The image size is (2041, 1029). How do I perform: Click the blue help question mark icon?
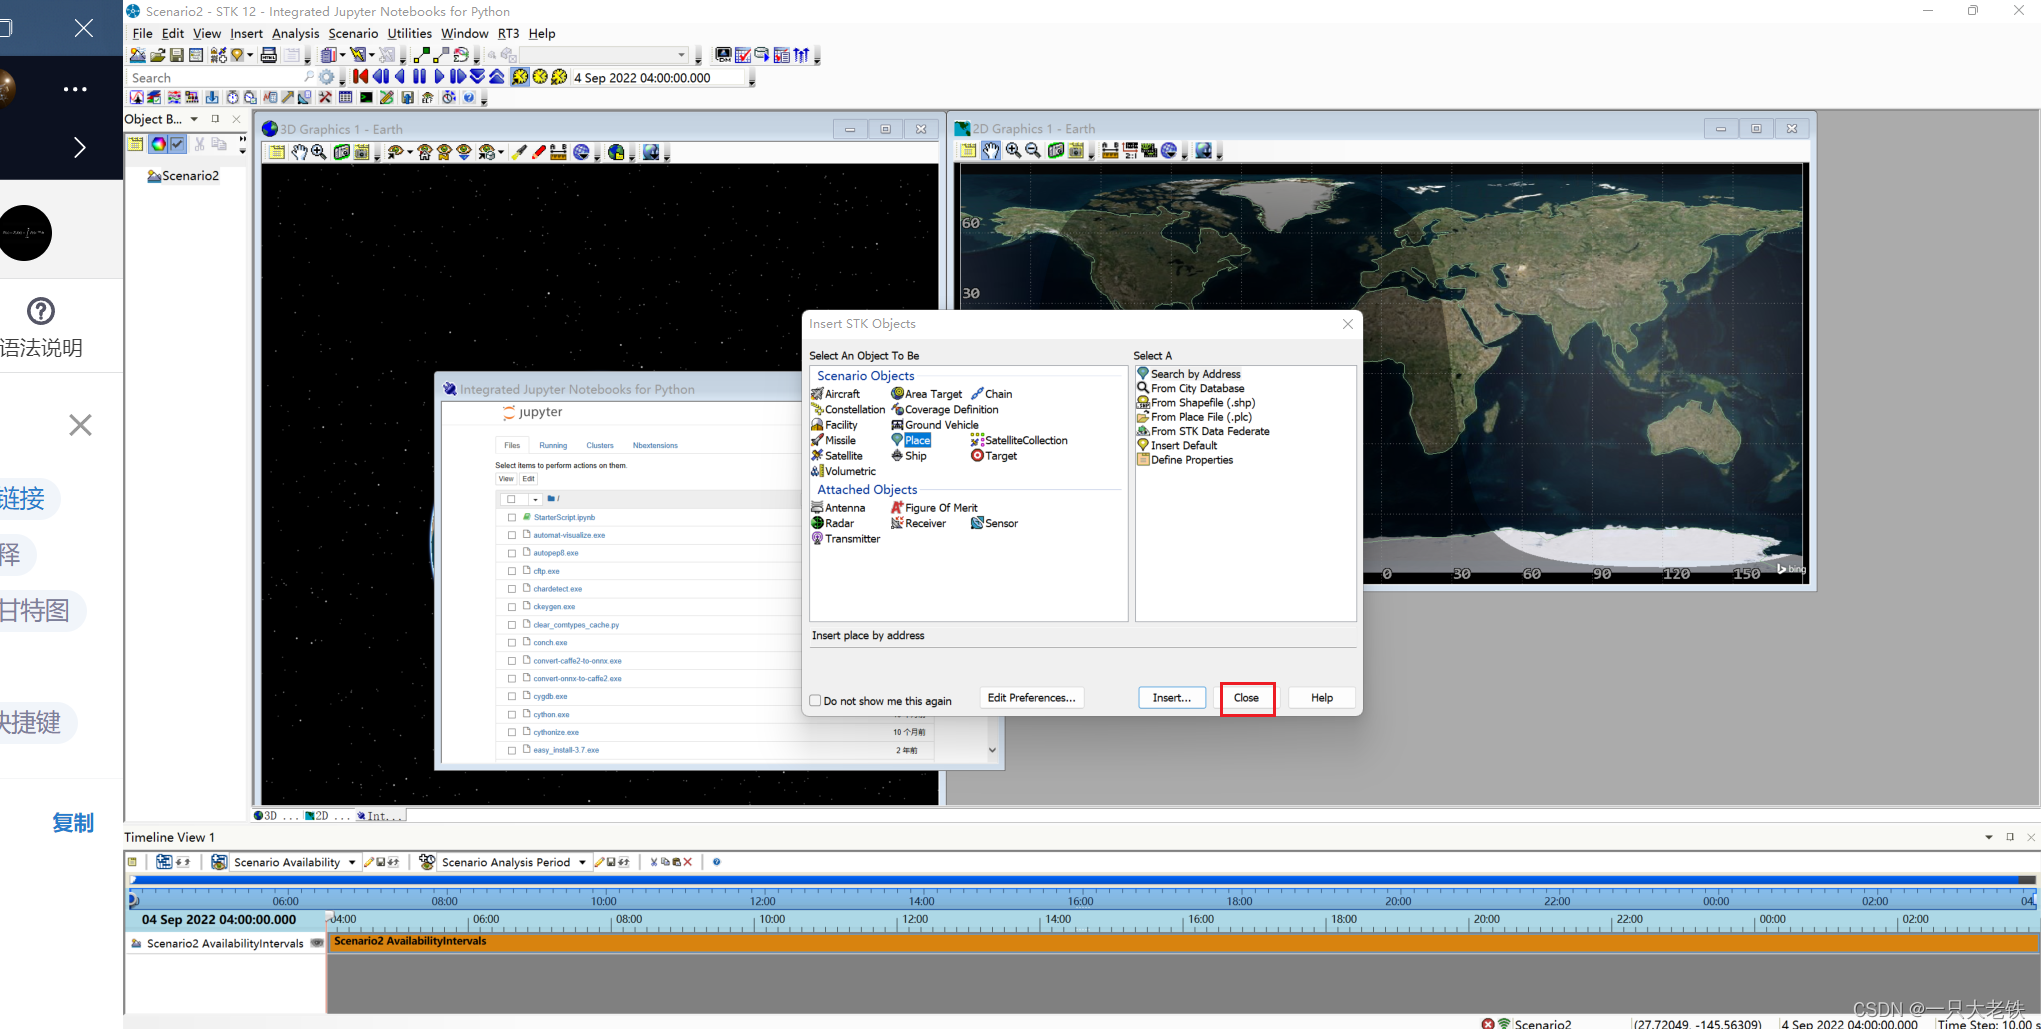pyautogui.click(x=469, y=97)
